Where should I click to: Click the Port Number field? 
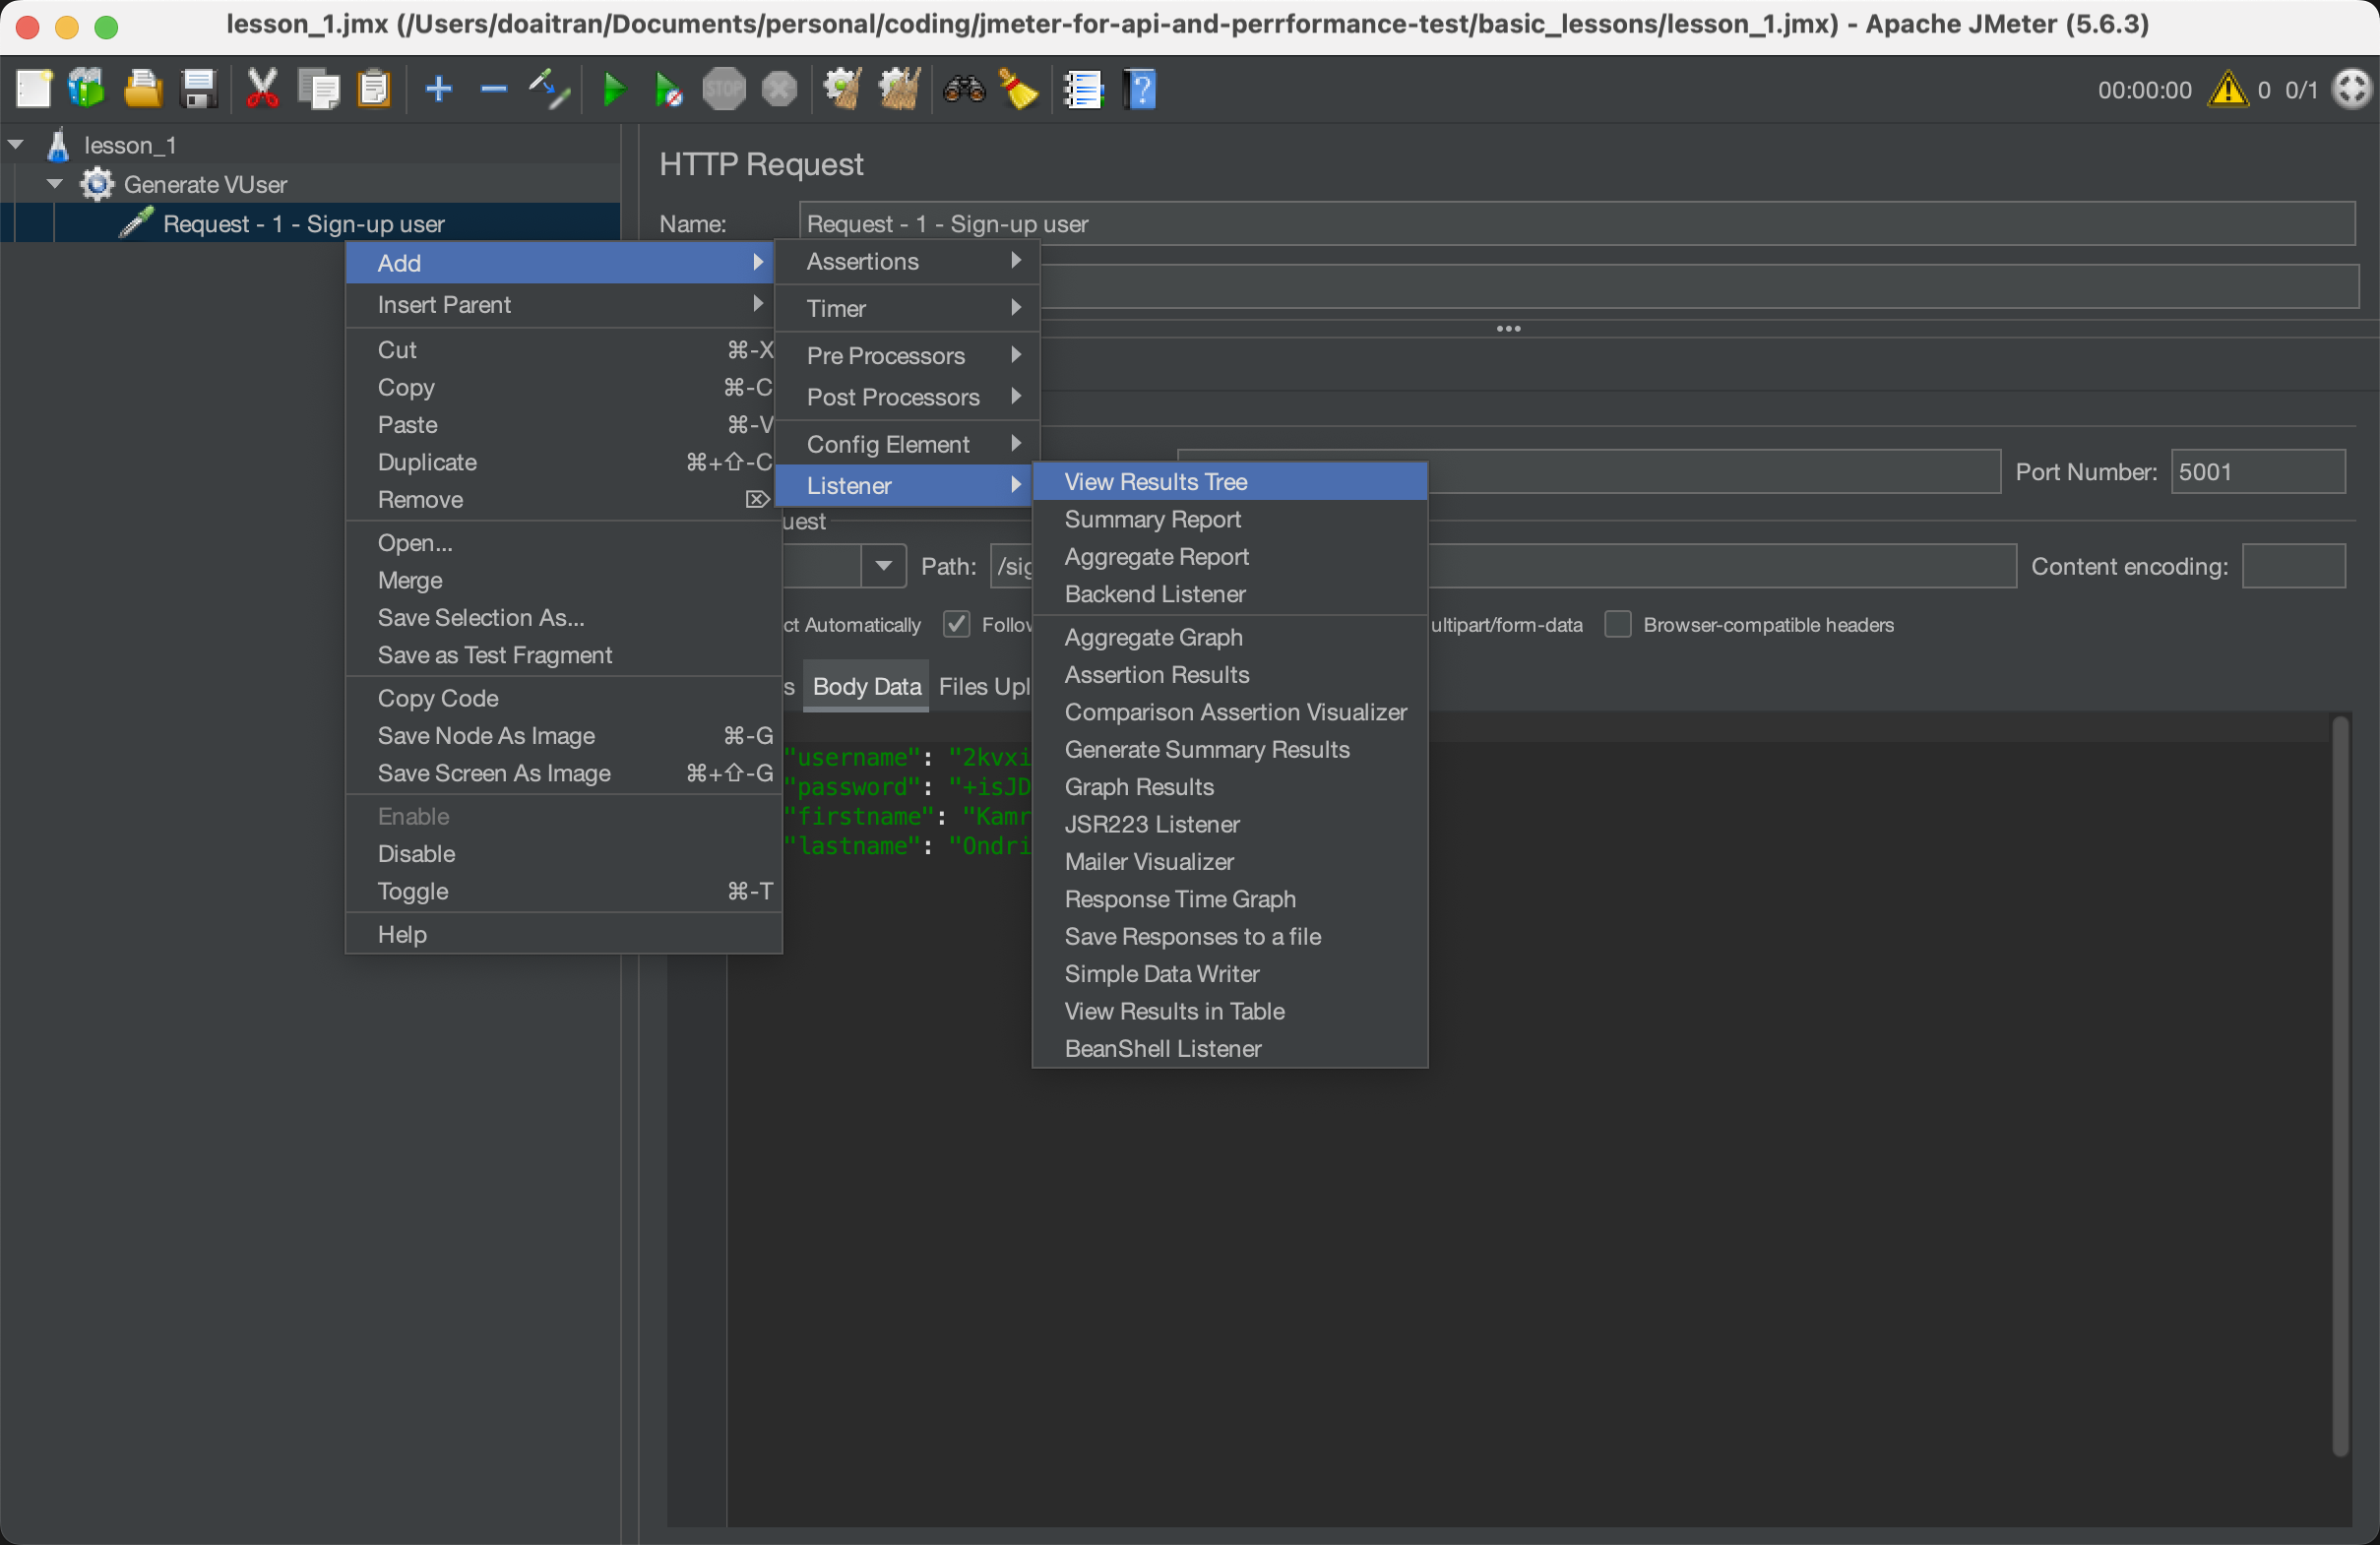(2257, 471)
